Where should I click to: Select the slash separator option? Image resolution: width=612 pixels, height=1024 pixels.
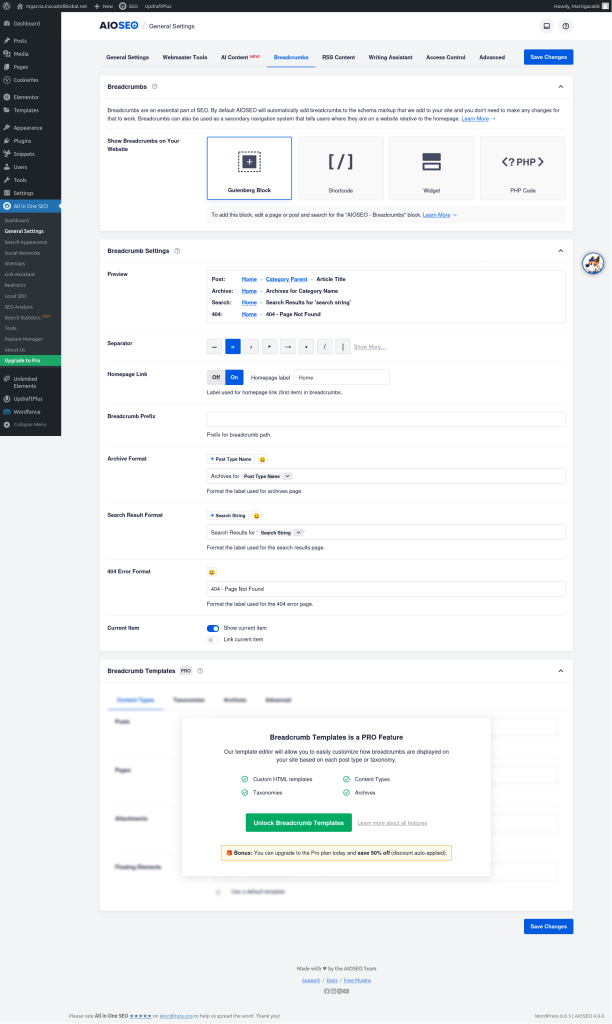(325, 347)
